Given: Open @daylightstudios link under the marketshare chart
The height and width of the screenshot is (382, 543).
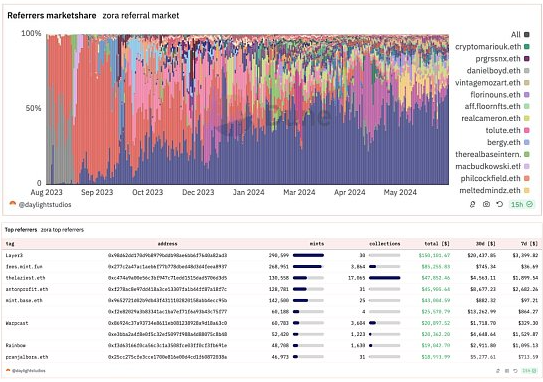Looking at the screenshot, I should (45, 205).
